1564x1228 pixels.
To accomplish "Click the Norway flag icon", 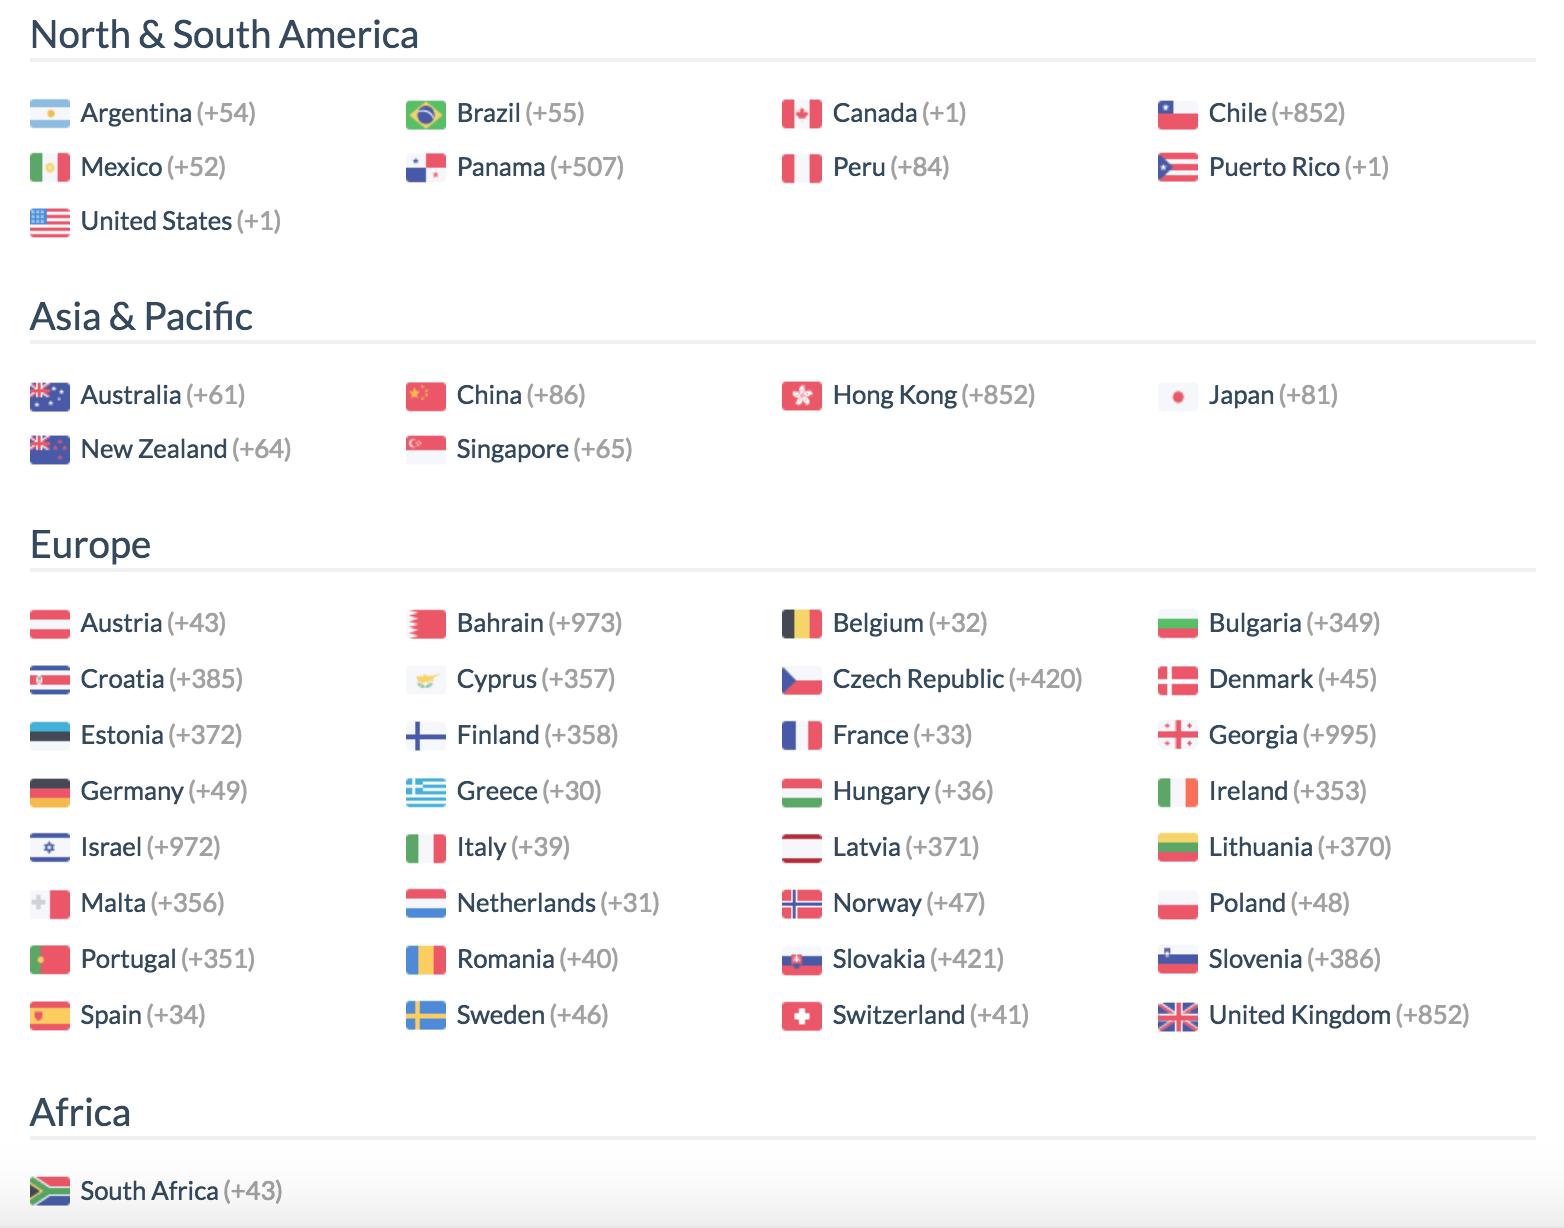I will tap(802, 904).
